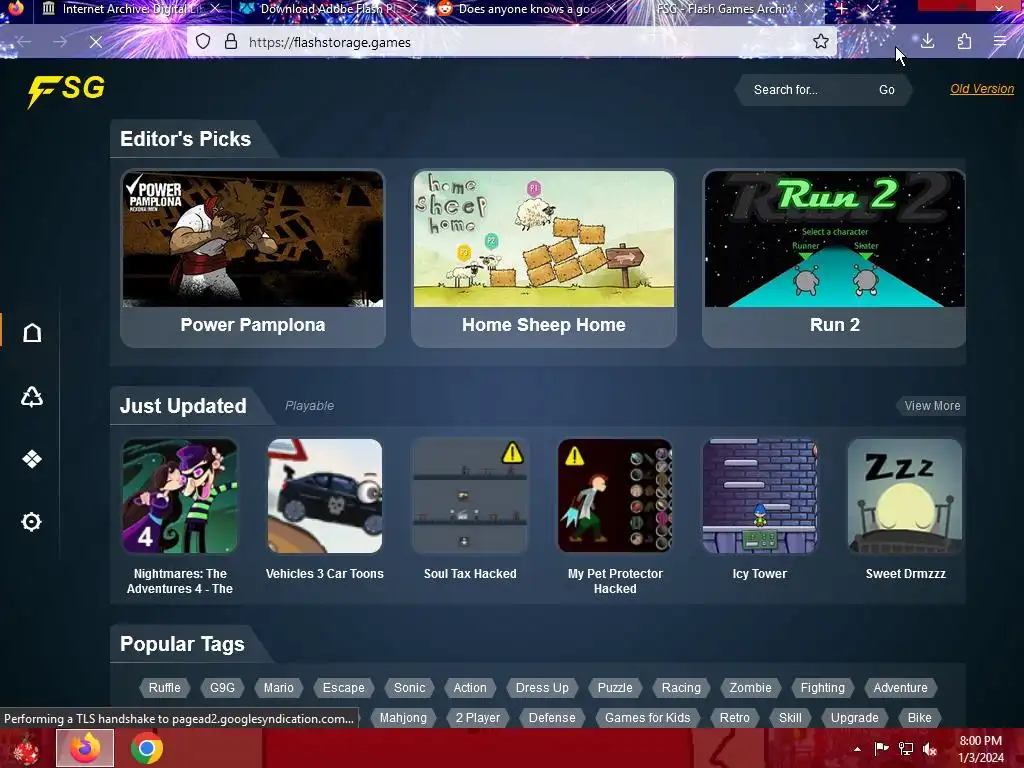The image size is (1024, 768).
Task: Open the settings gear sidebar icon
Action: coord(31,521)
